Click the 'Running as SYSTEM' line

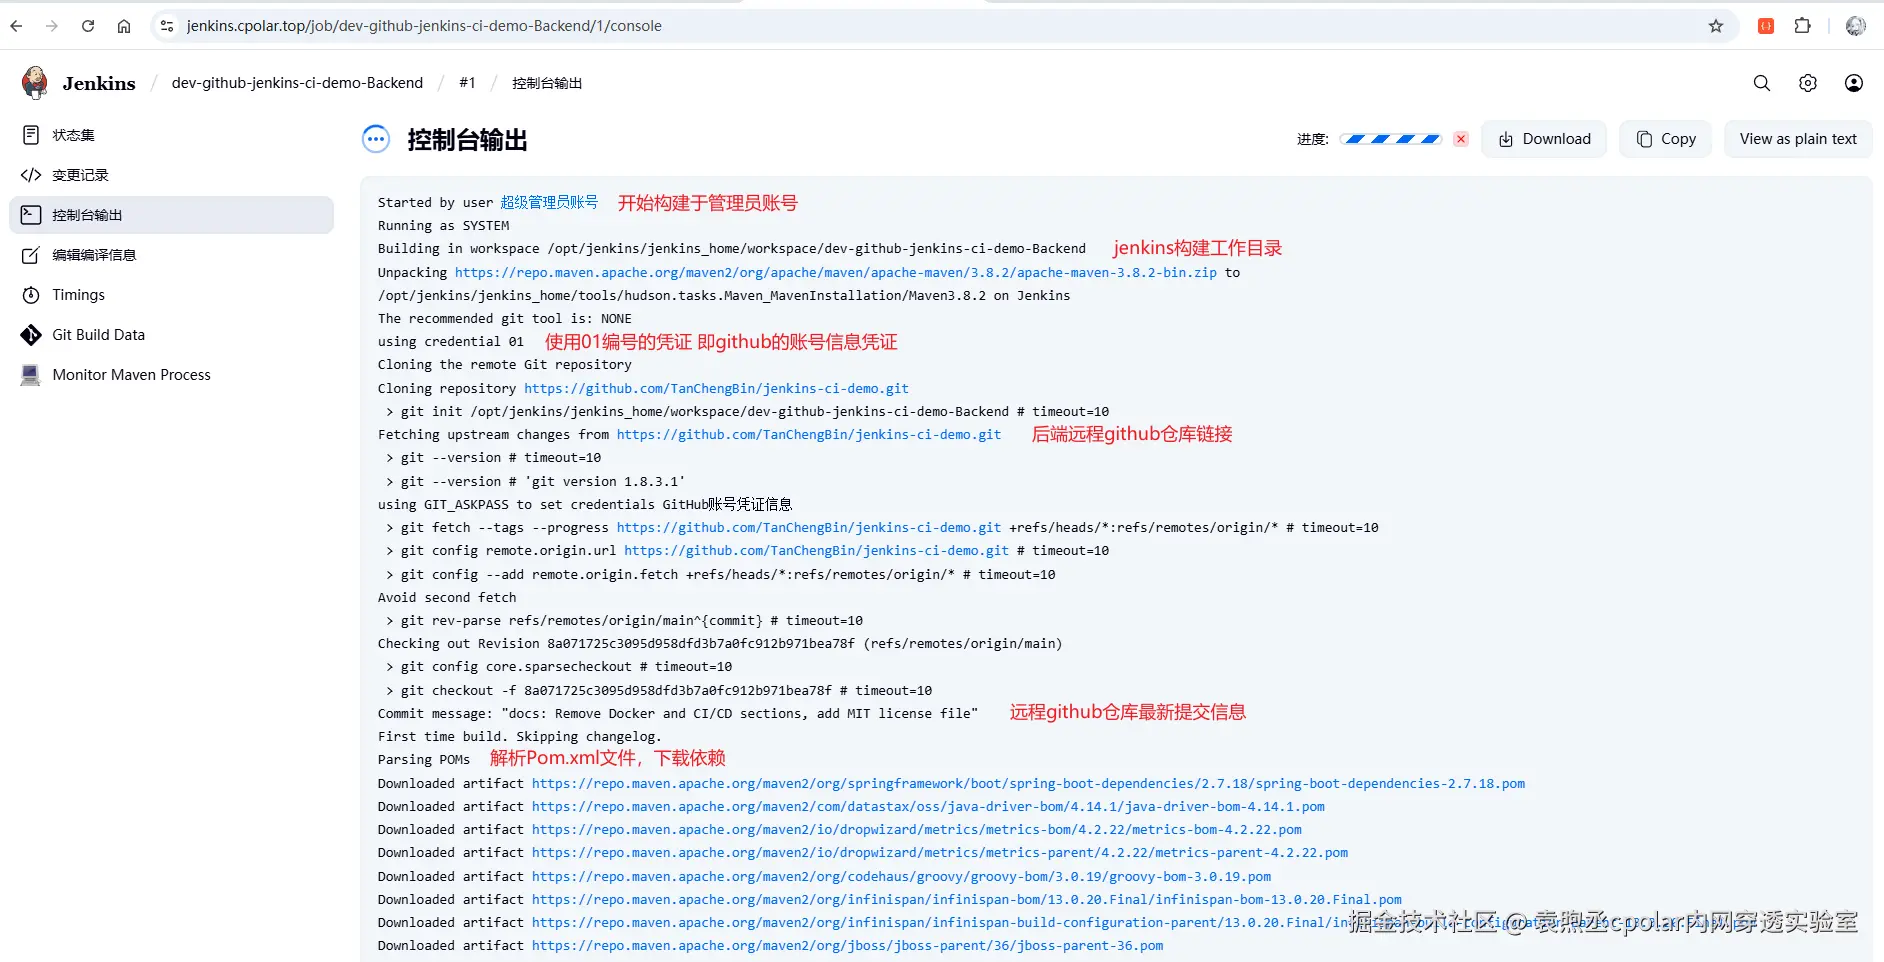[x=444, y=225]
